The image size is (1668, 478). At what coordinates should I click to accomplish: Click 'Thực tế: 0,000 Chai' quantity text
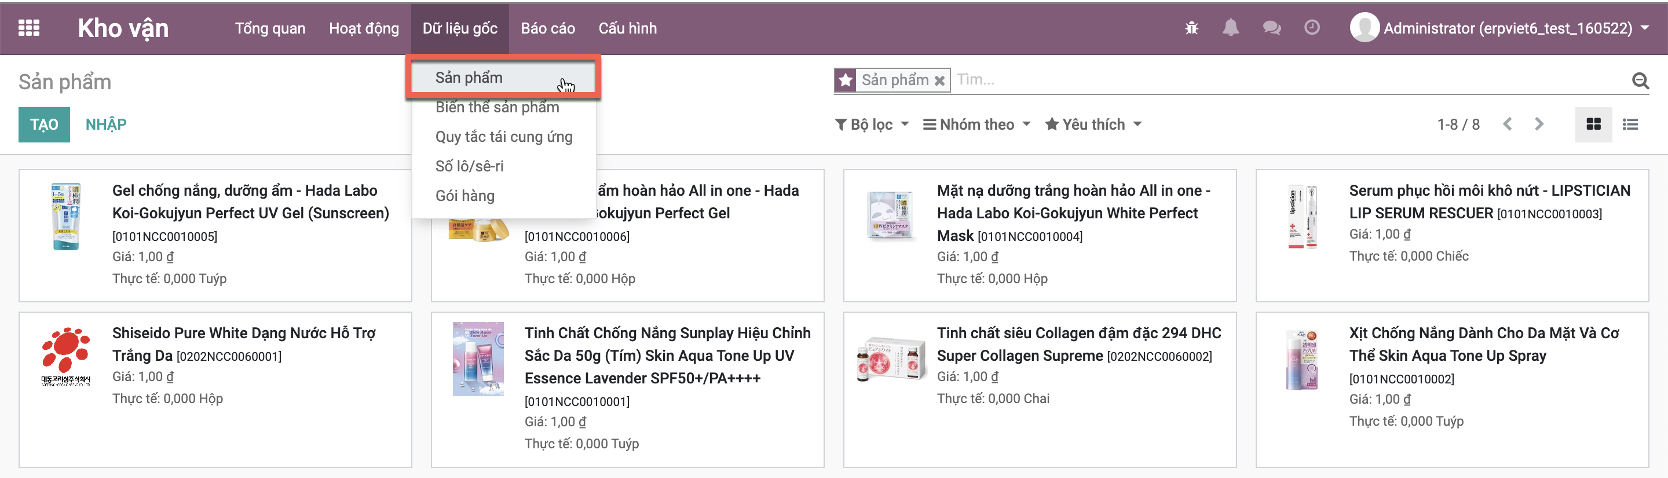(993, 398)
